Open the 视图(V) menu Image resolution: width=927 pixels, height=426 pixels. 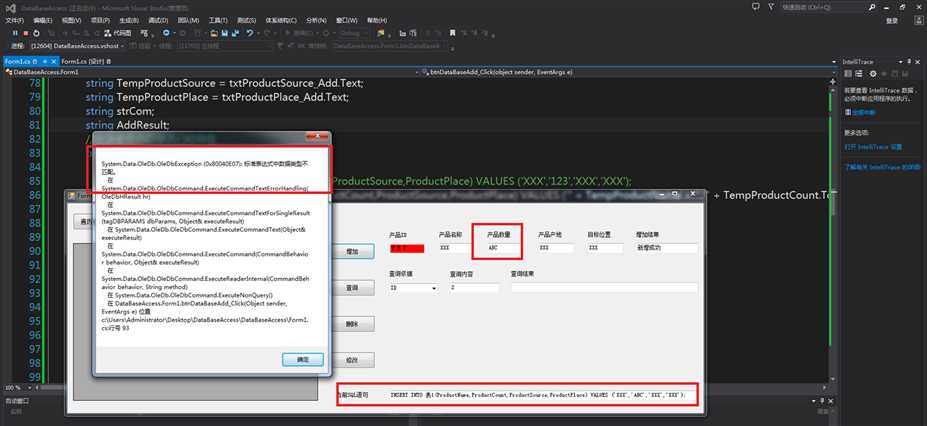(x=72, y=20)
